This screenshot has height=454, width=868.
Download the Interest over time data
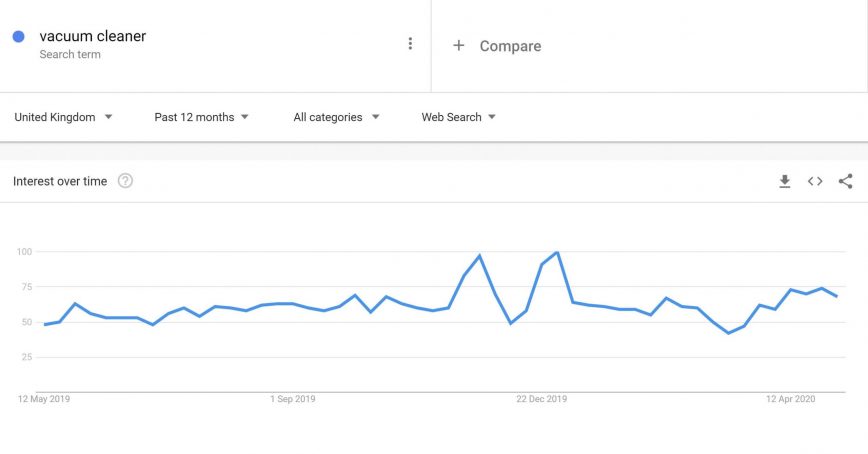pos(785,181)
